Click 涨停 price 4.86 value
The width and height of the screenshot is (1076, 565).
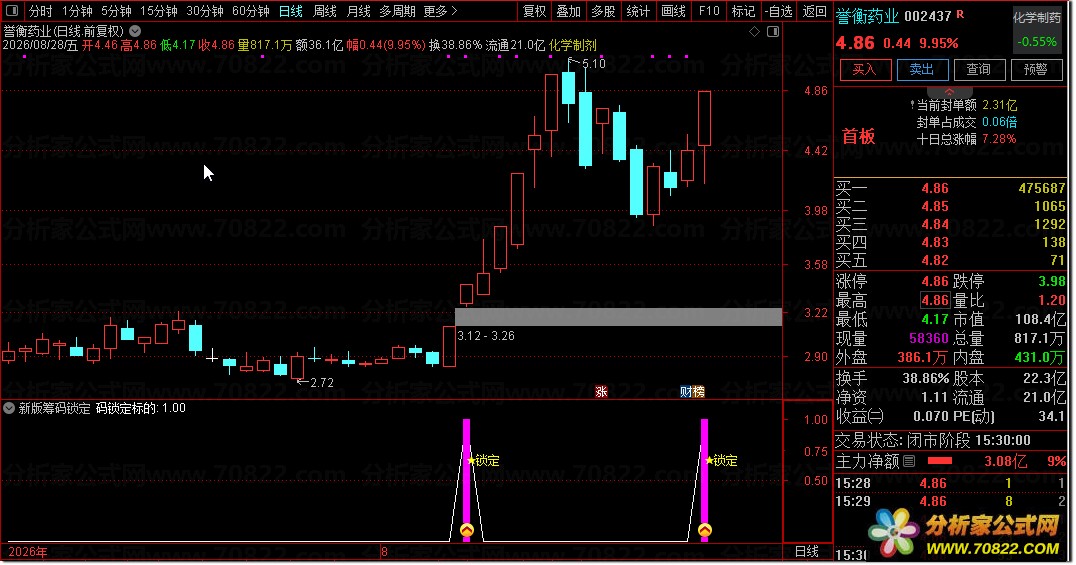pyautogui.click(x=935, y=281)
